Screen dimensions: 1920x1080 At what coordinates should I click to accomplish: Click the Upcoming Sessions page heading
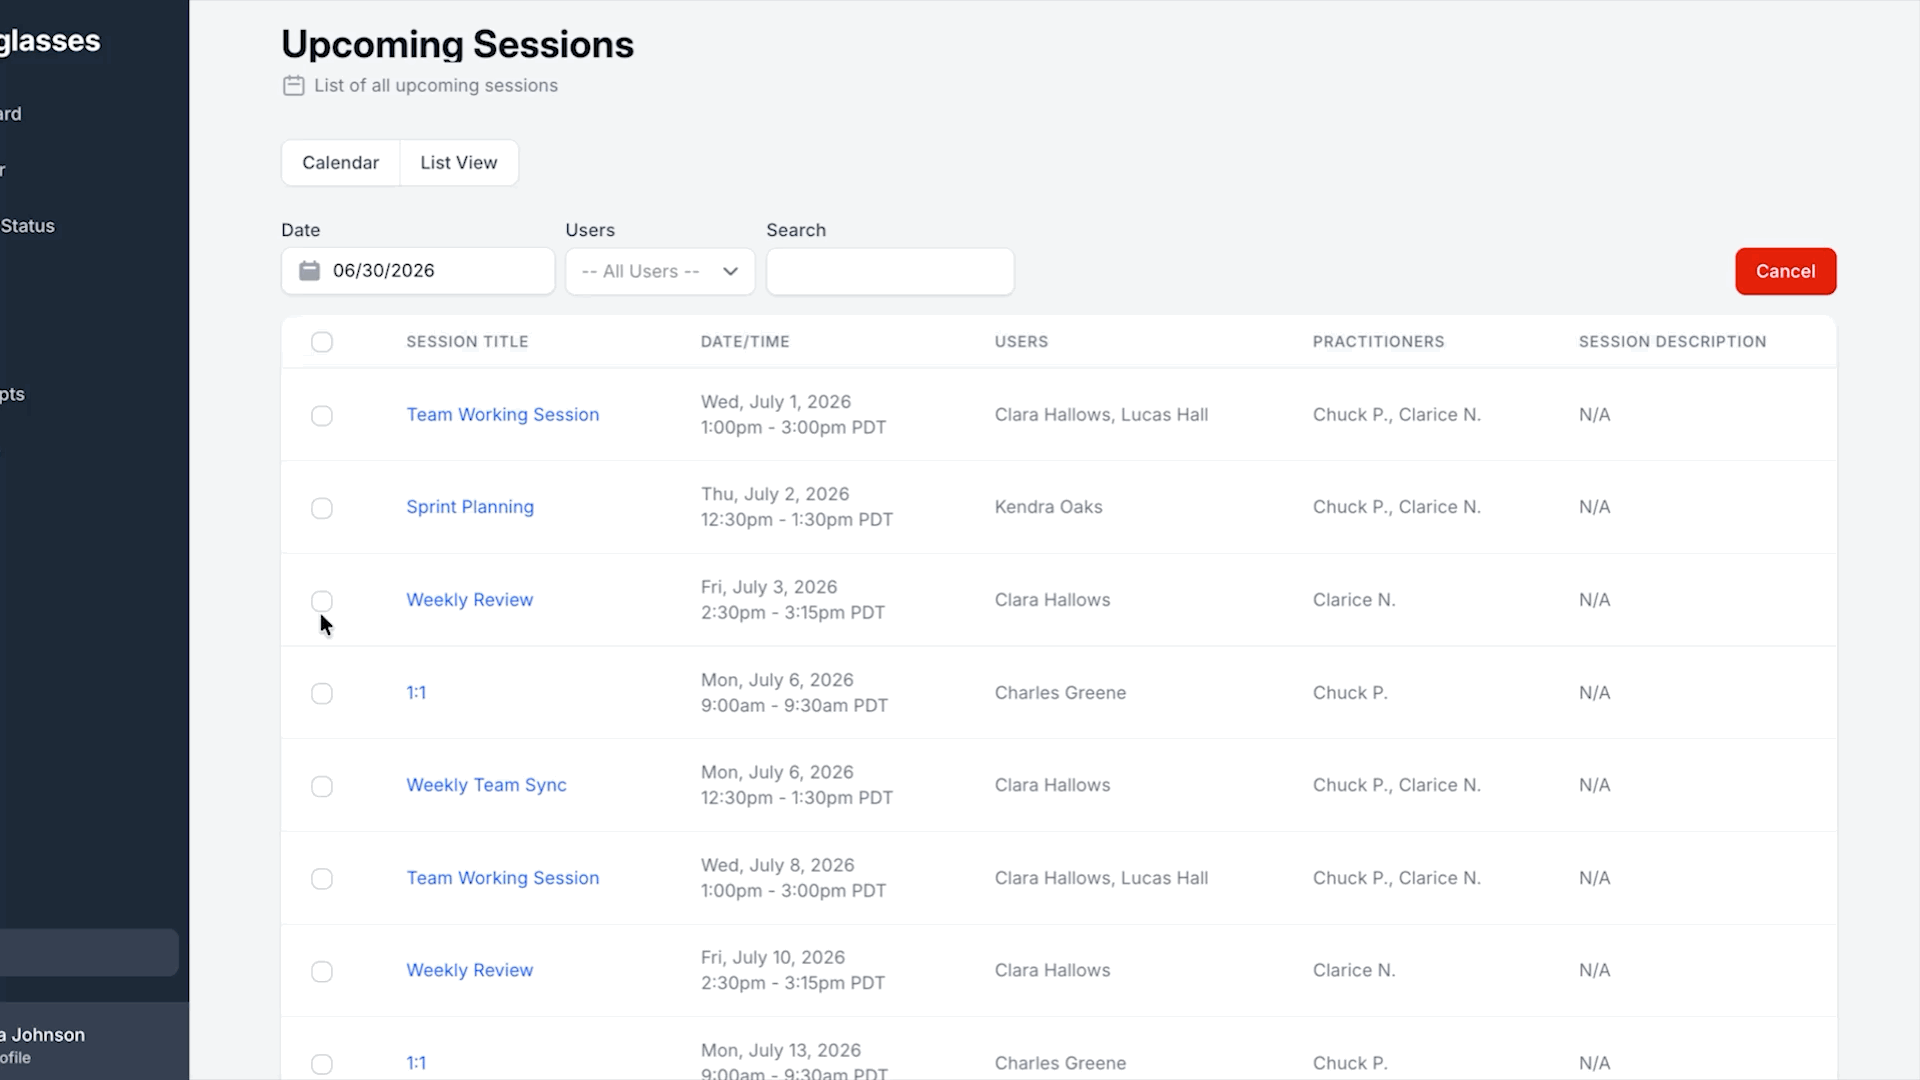click(x=457, y=45)
